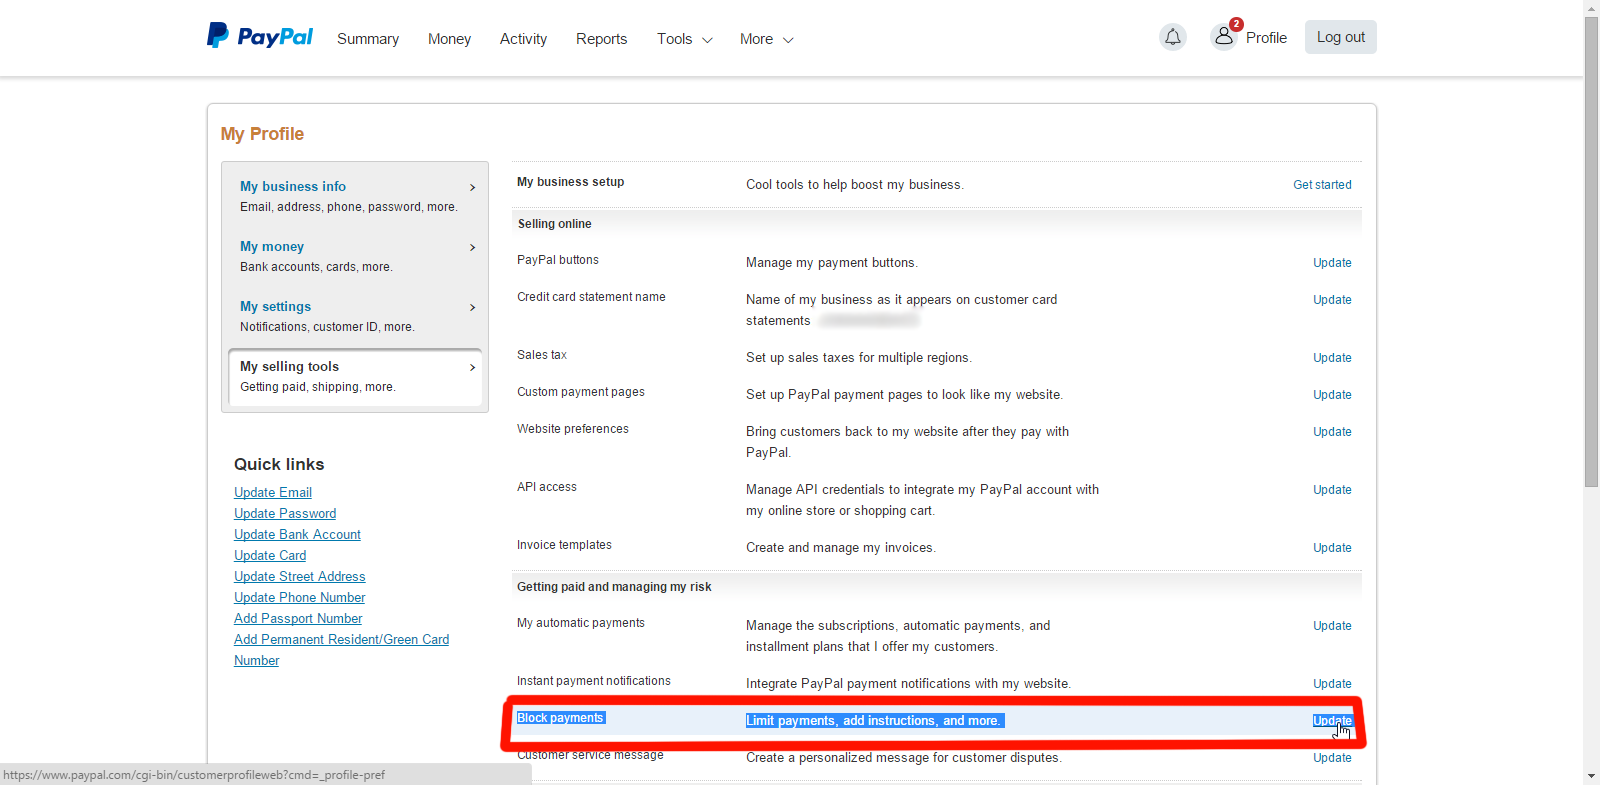Click chevron next to My business info

(473, 187)
